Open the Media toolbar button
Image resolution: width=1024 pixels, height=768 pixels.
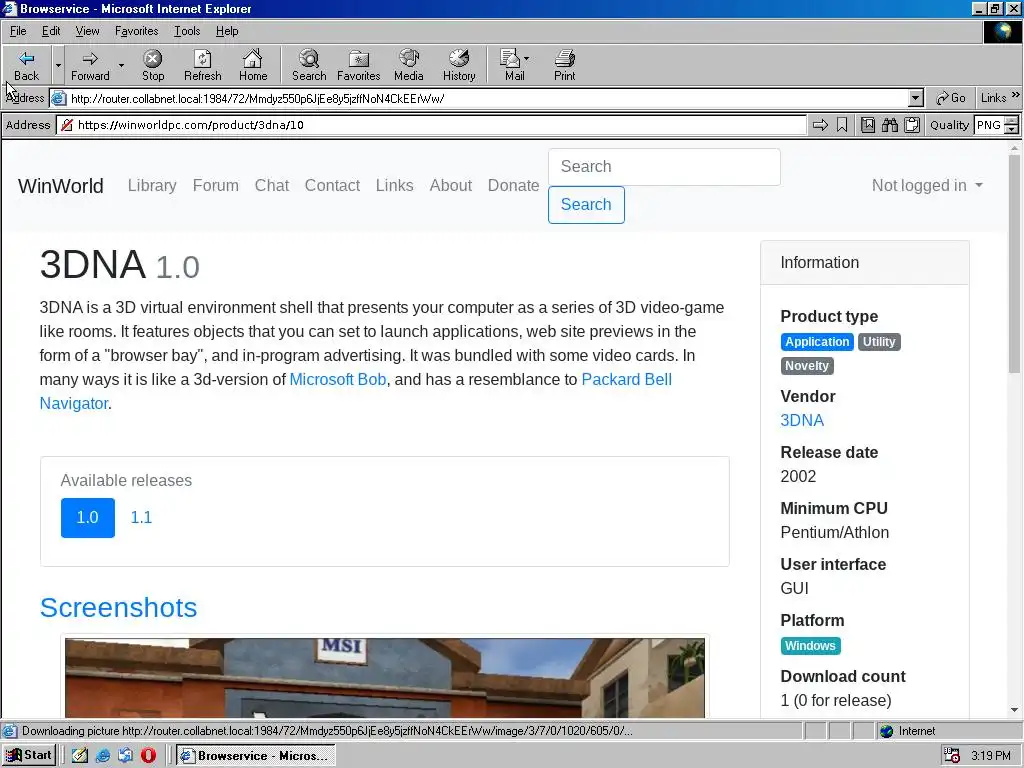409,65
